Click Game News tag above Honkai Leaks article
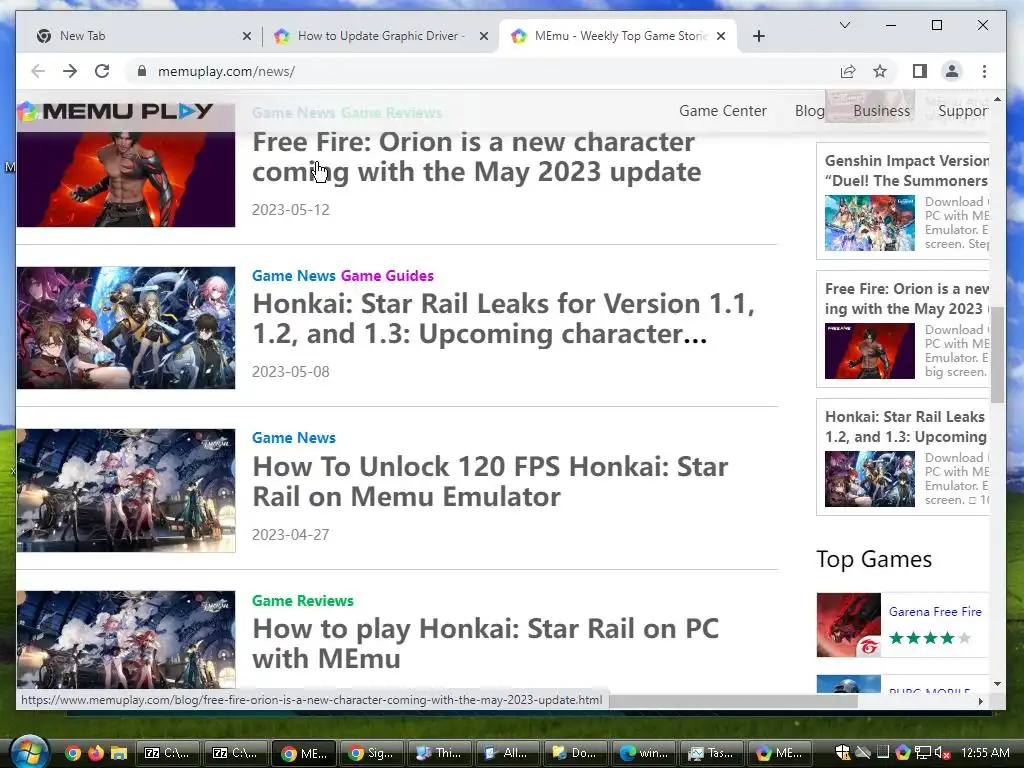The image size is (1024, 768). pyautogui.click(x=293, y=276)
